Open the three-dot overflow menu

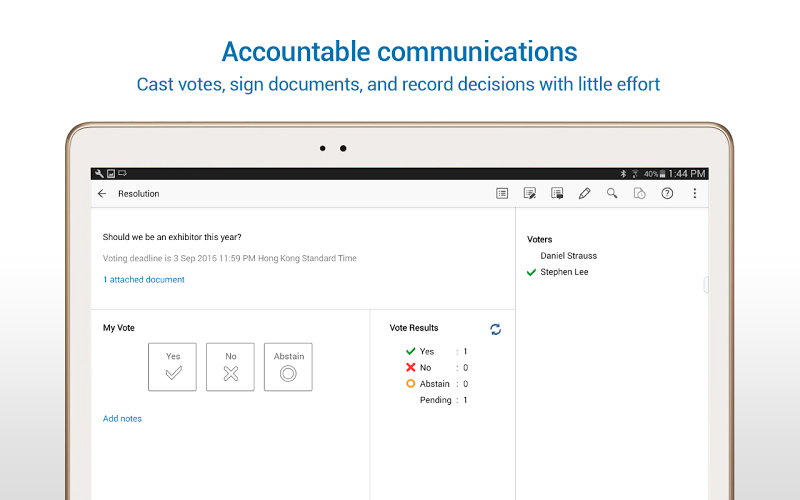coord(695,194)
